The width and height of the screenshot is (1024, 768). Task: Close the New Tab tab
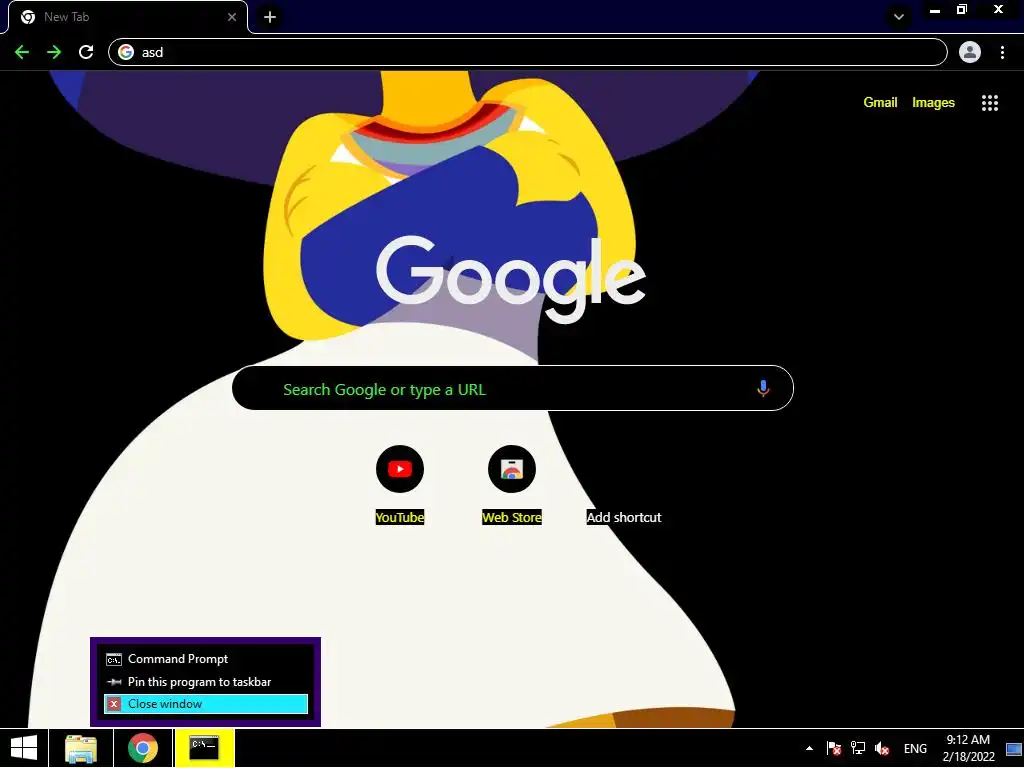tap(232, 17)
